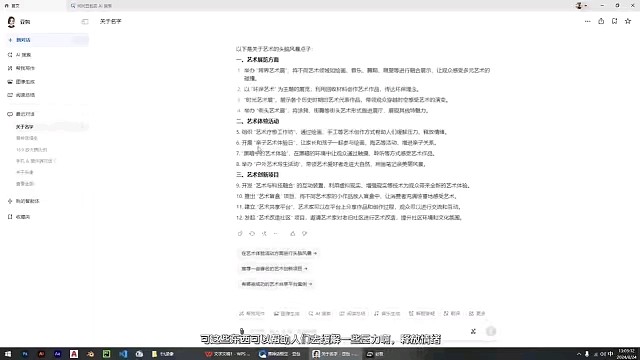Click the bookmark icon in chat header
The image size is (640, 360).
coord(614,21)
